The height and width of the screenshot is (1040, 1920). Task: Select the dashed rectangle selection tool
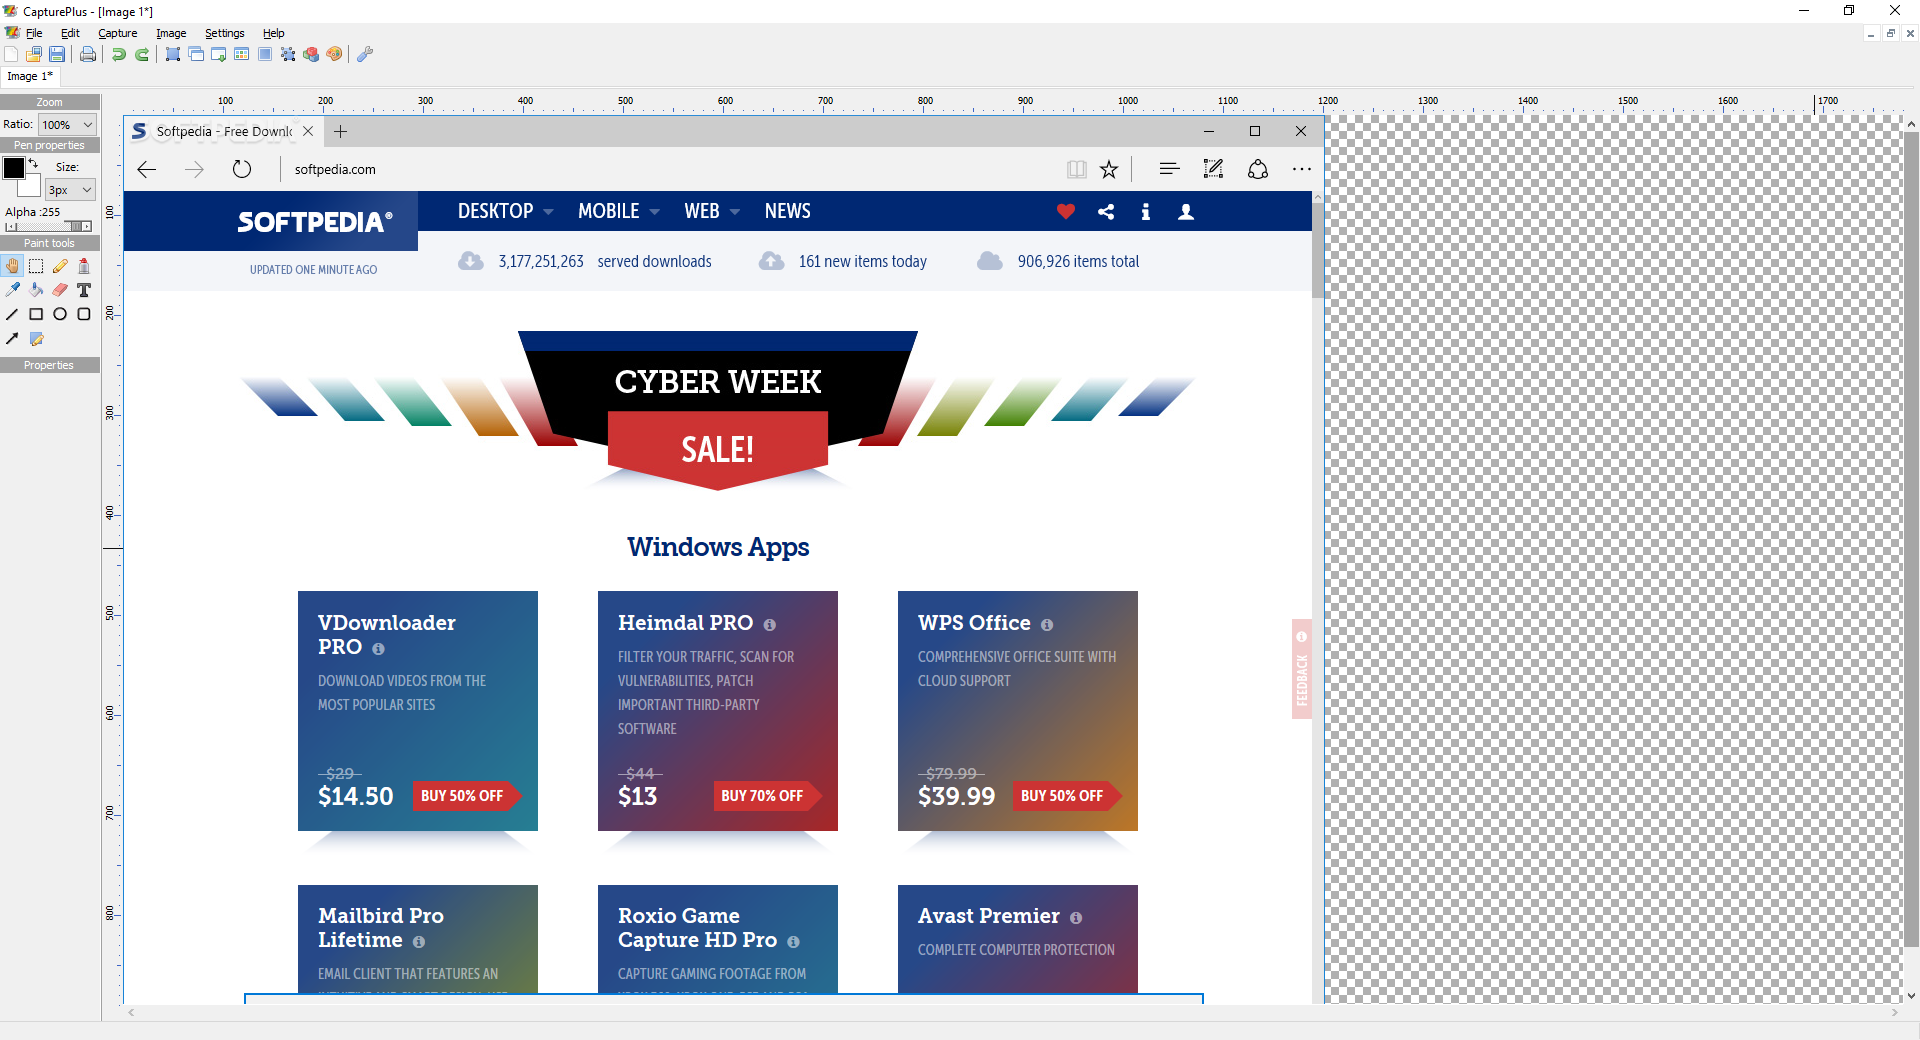pyautogui.click(x=36, y=266)
